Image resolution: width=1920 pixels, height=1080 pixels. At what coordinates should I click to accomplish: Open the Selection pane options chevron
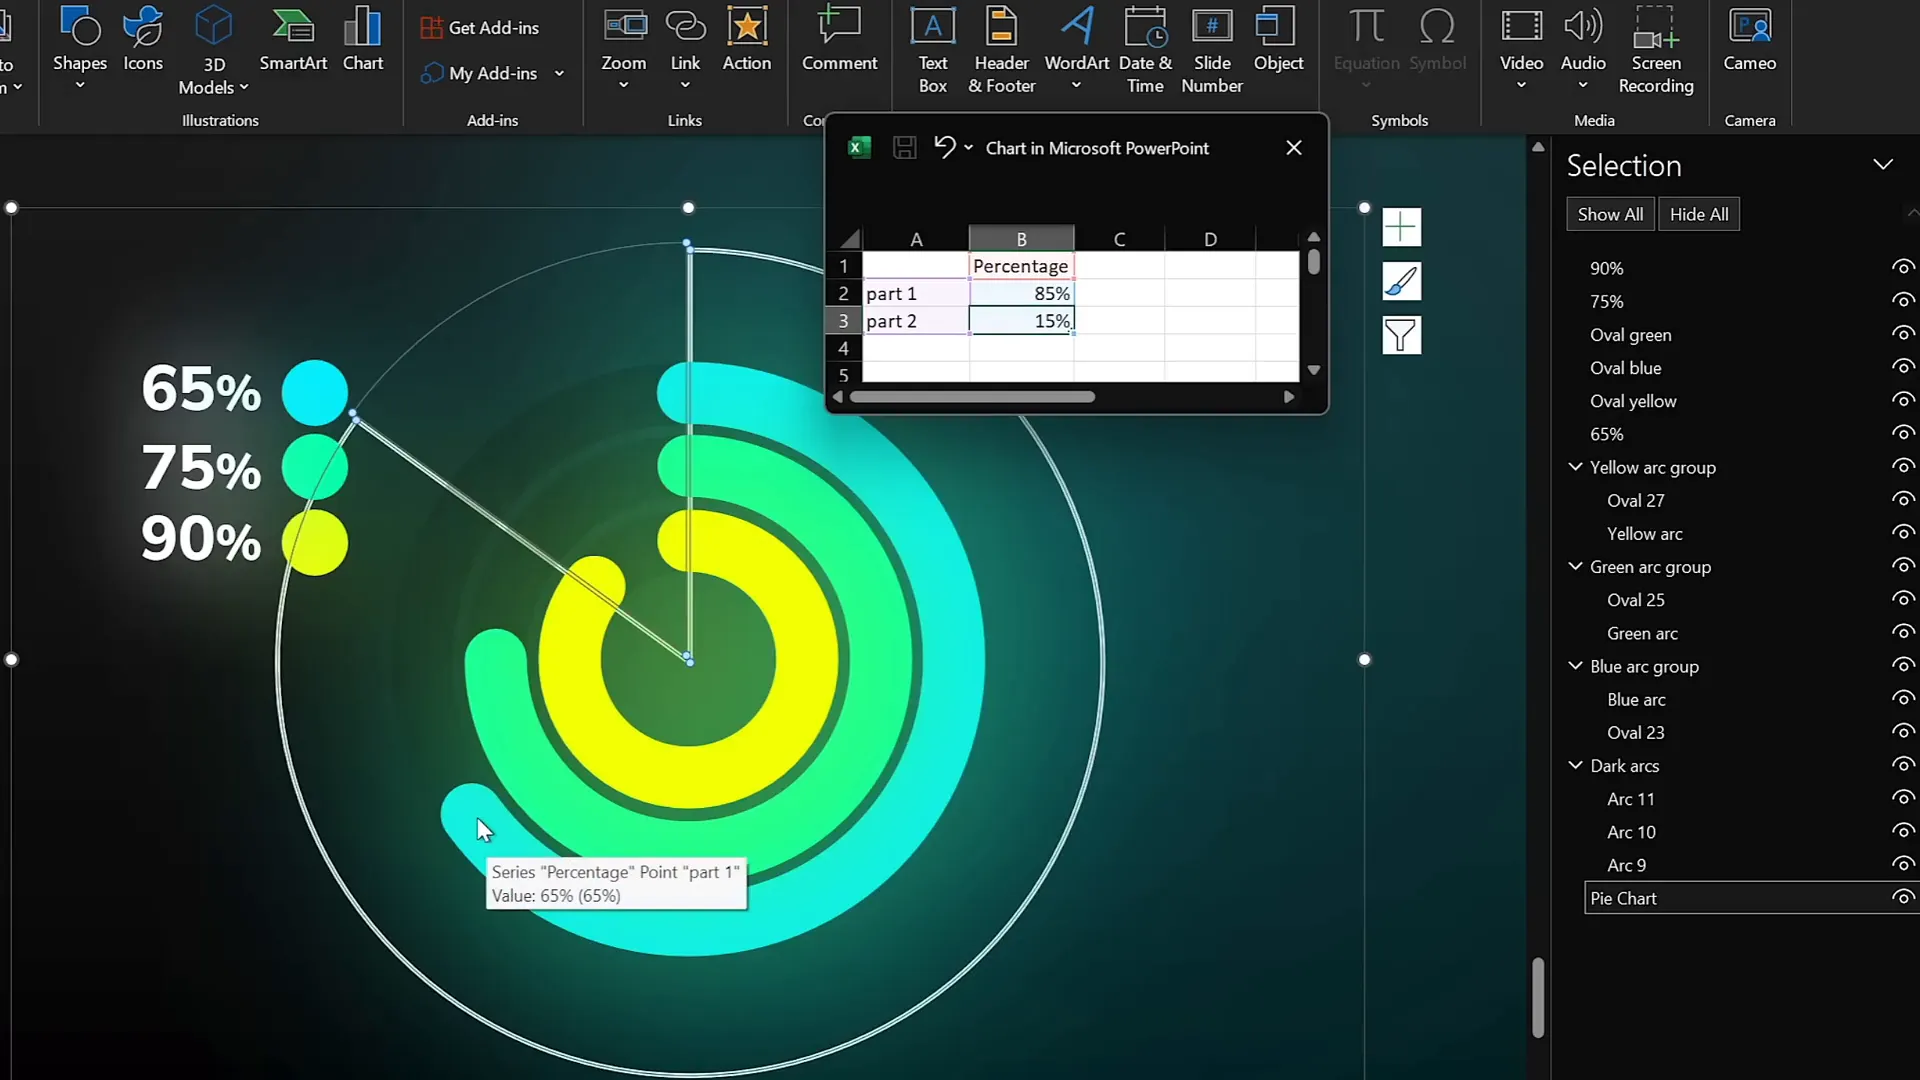(x=1883, y=164)
